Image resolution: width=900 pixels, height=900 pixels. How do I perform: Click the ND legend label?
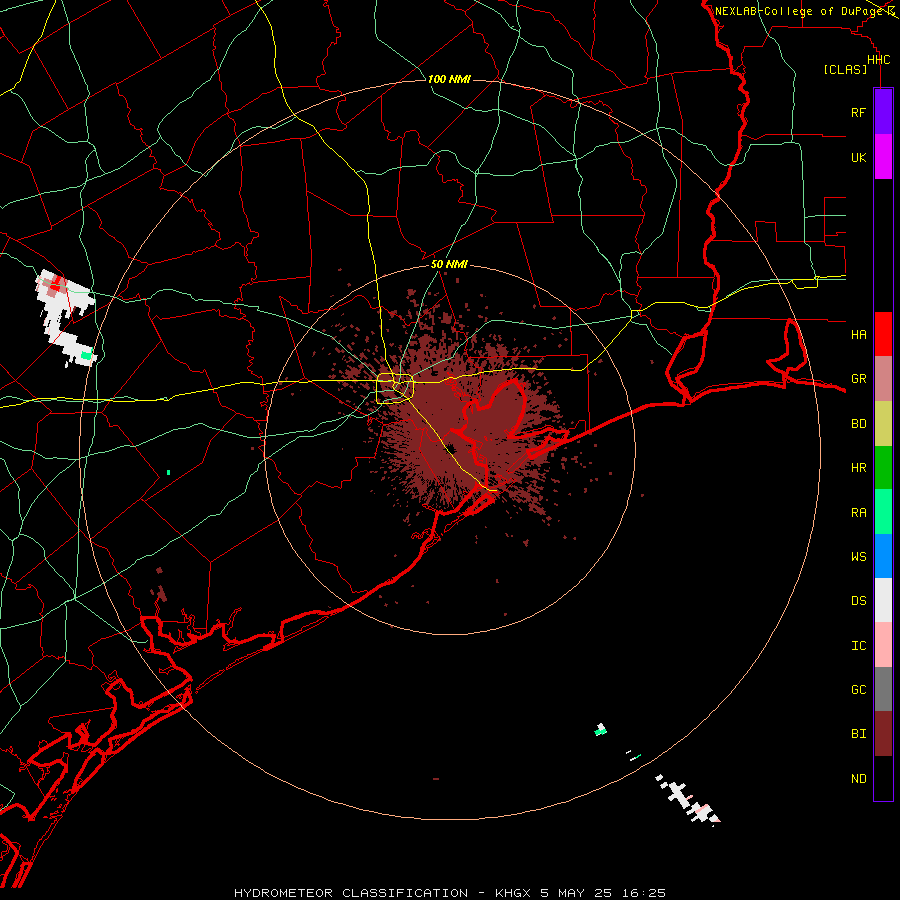(x=858, y=779)
